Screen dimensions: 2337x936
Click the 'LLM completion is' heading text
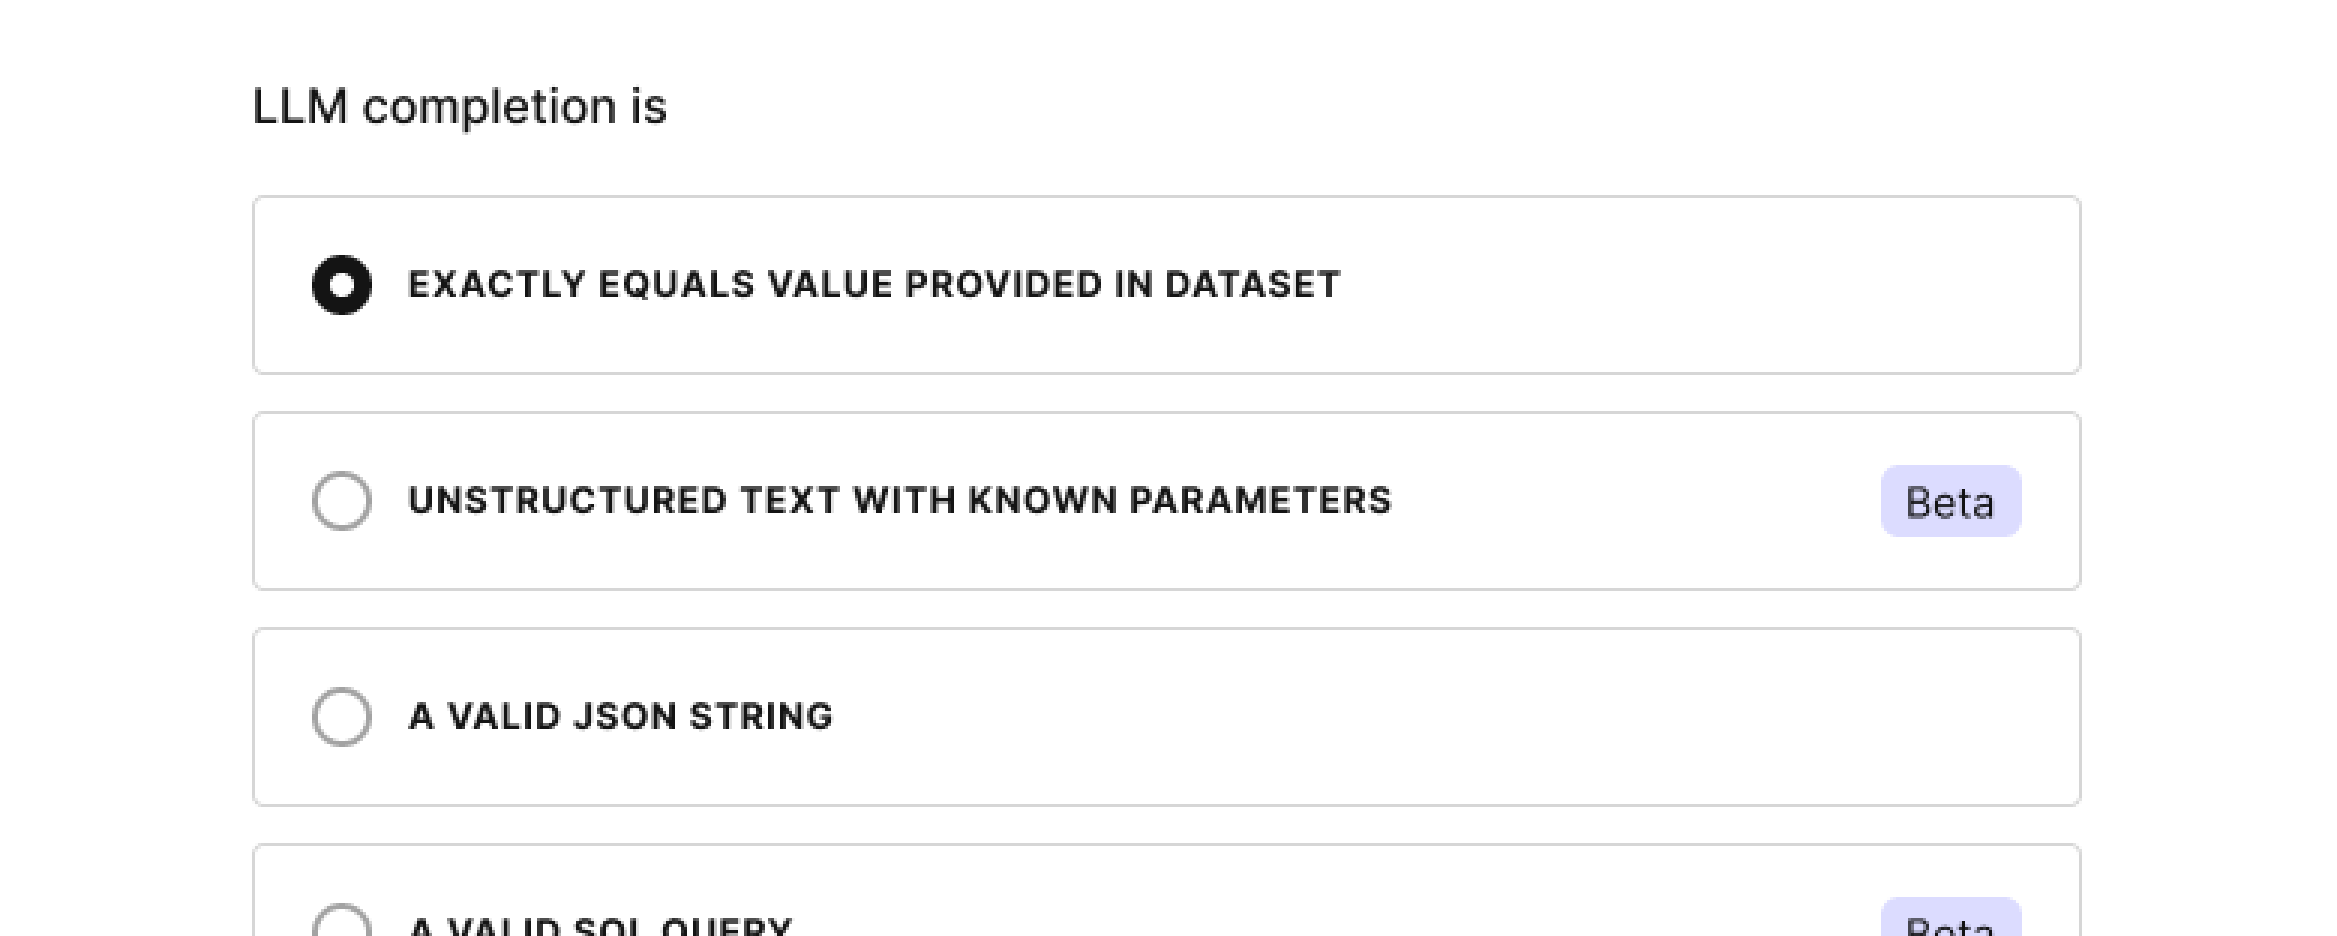click(x=459, y=105)
